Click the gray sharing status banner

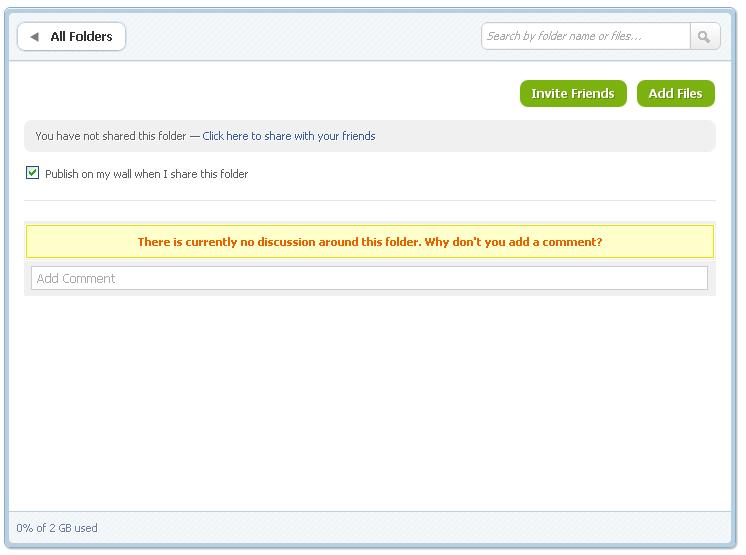(370, 136)
